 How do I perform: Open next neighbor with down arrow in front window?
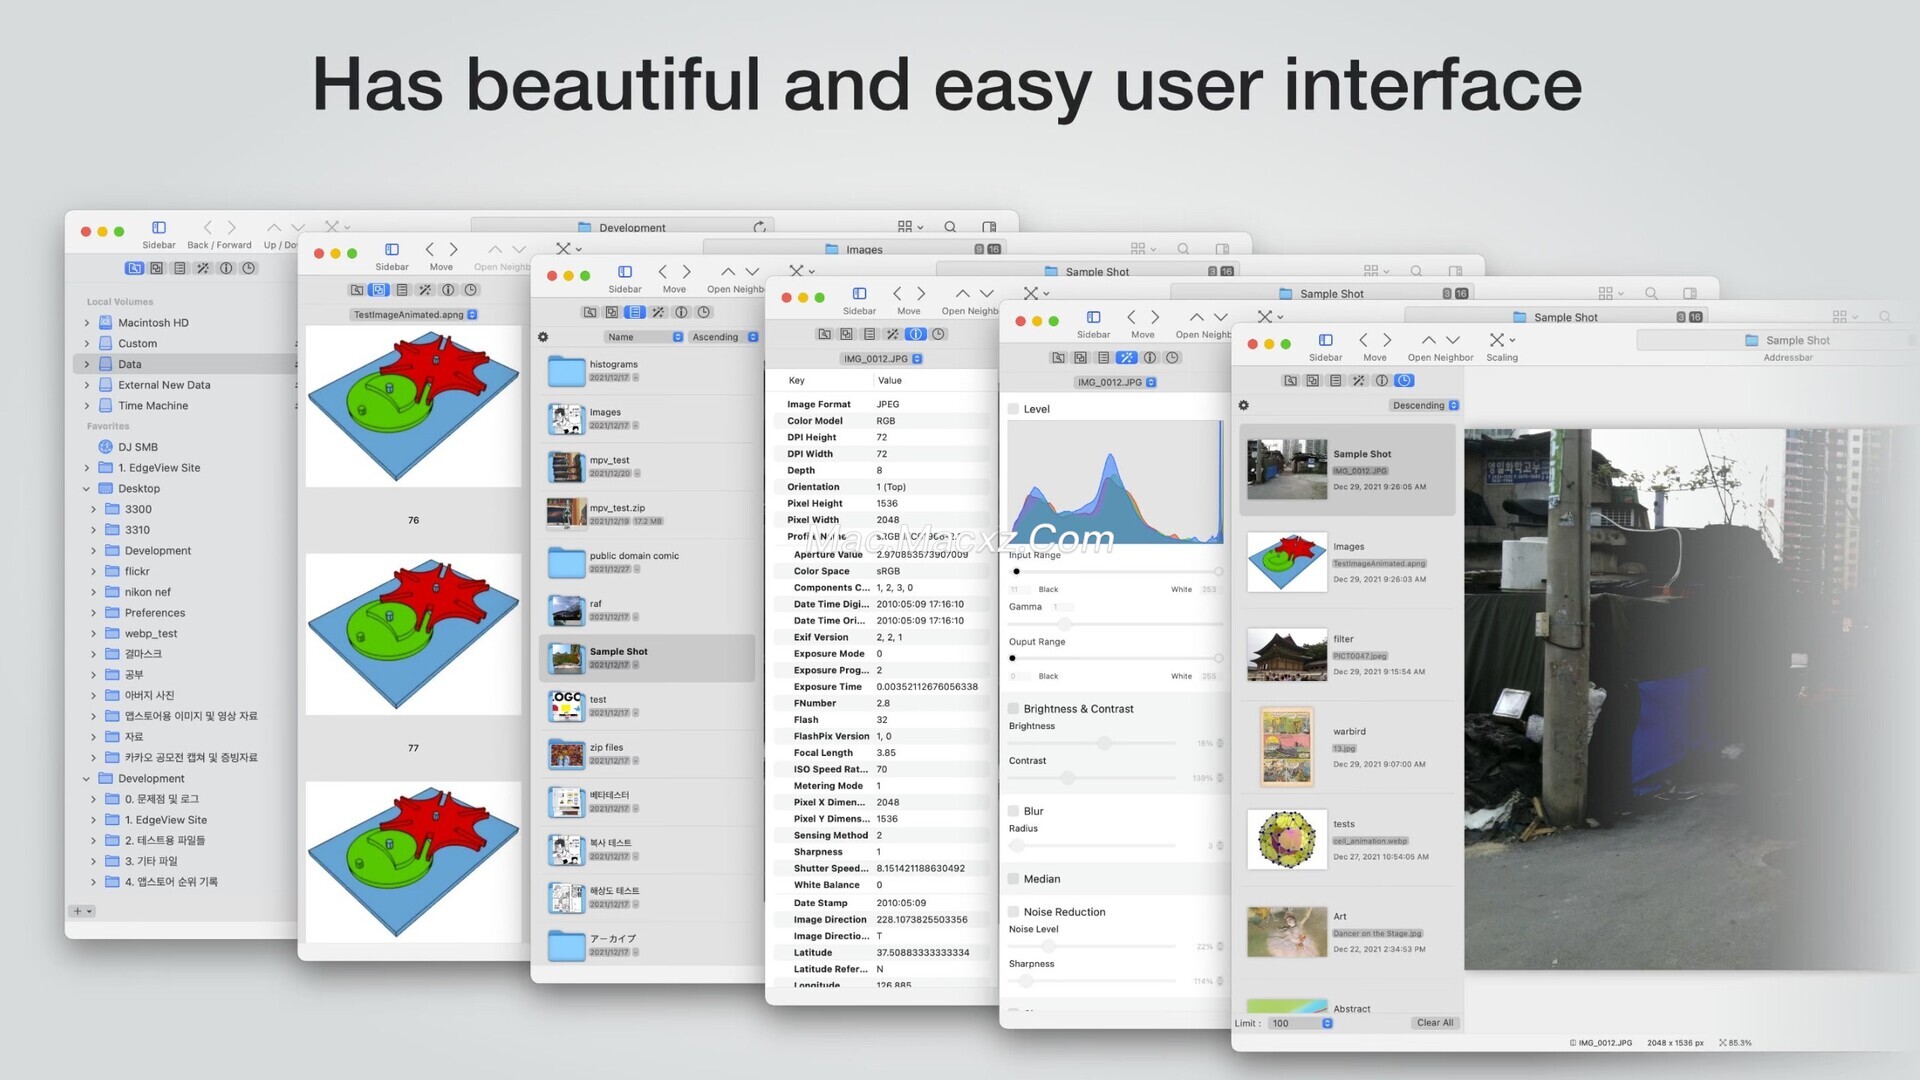point(1453,340)
